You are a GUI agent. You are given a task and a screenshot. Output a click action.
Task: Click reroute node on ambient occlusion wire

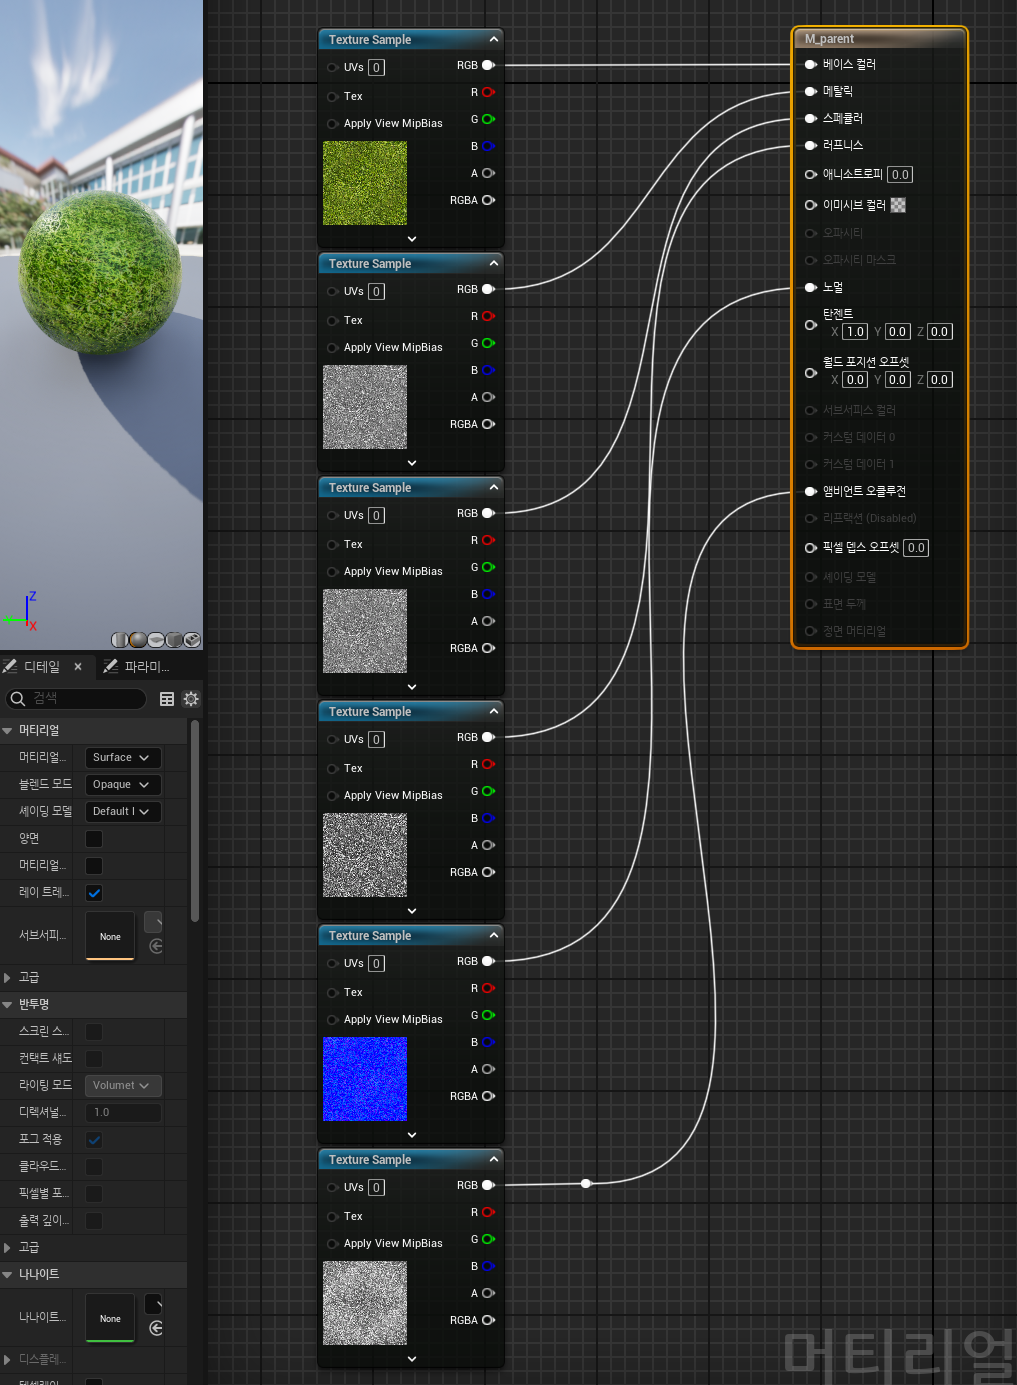[586, 1183]
